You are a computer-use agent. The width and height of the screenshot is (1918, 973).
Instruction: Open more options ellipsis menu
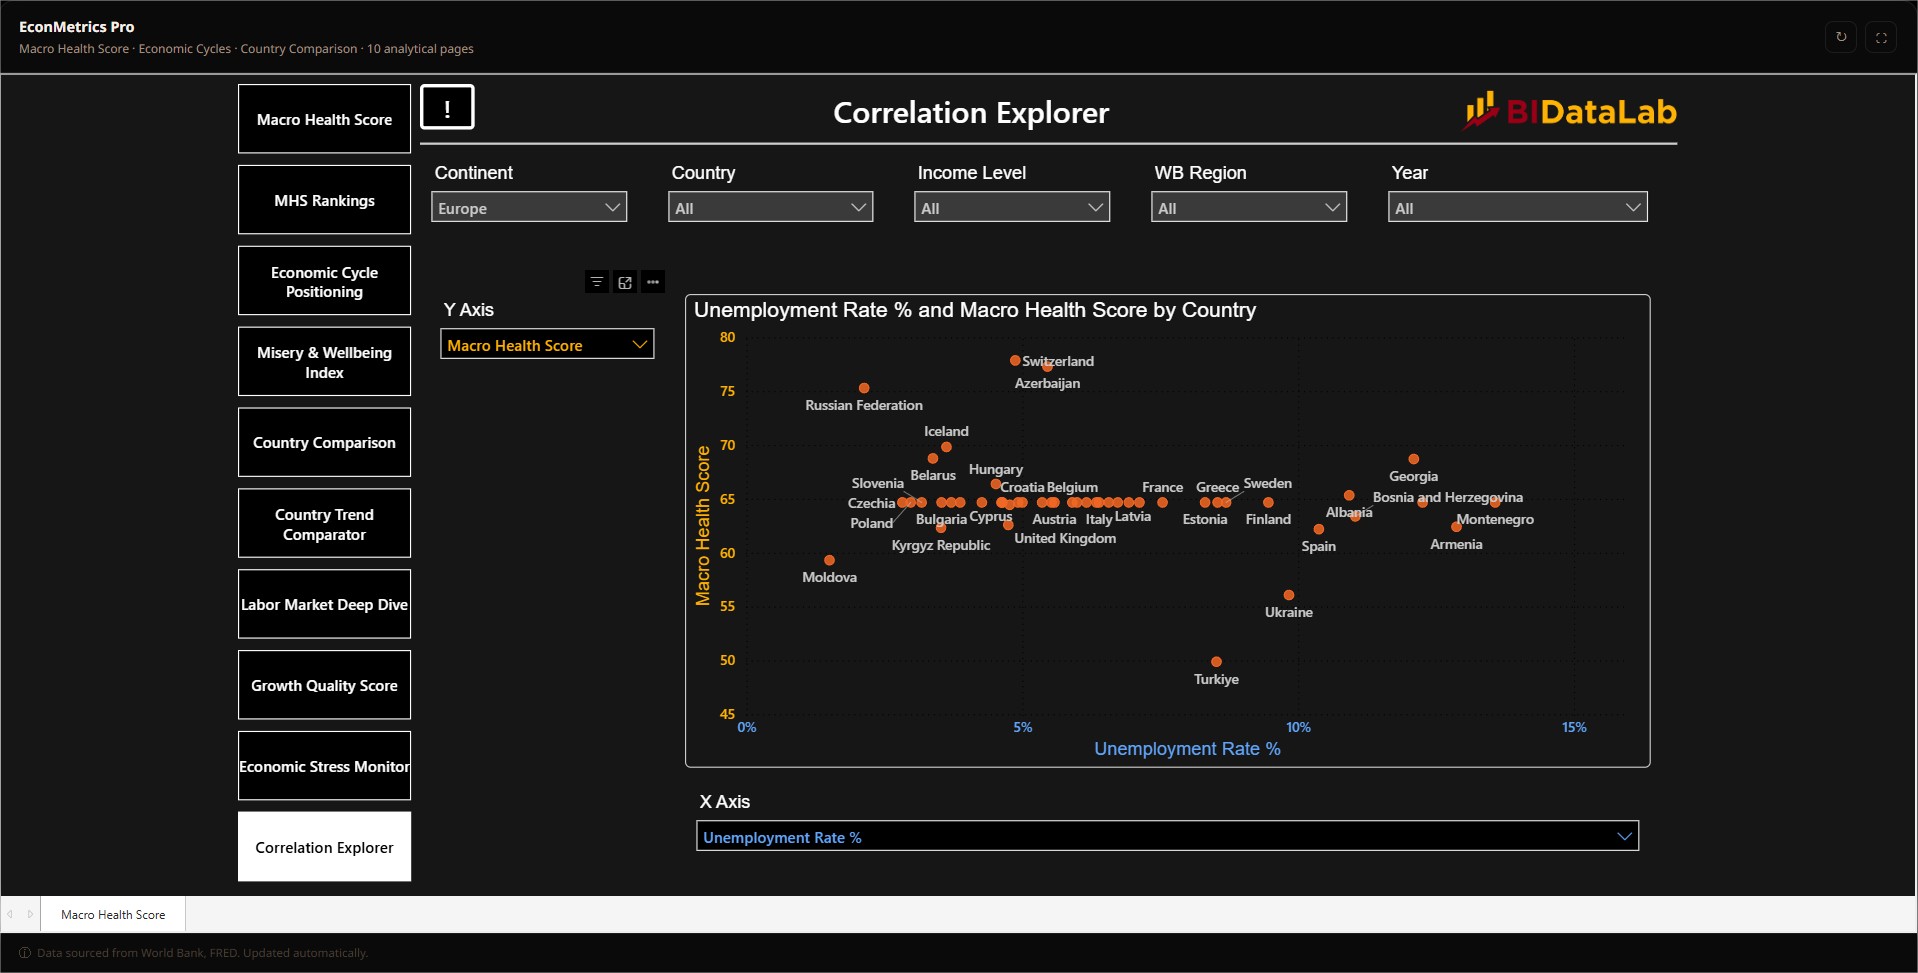653,282
